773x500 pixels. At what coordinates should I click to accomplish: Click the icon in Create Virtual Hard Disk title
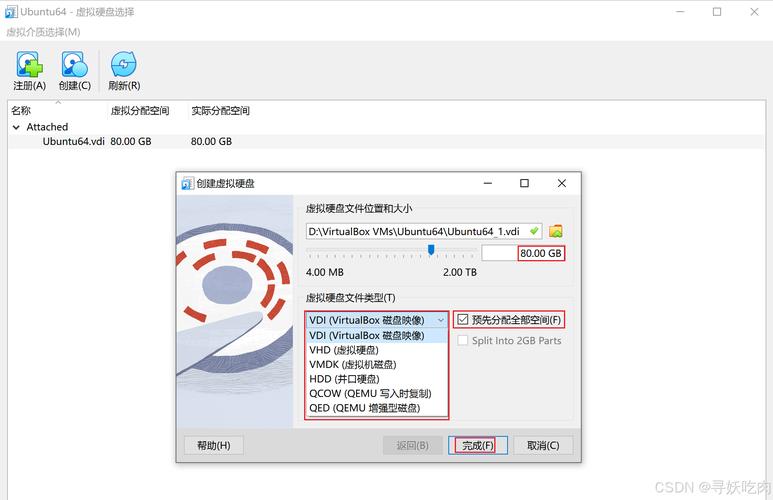(187, 183)
